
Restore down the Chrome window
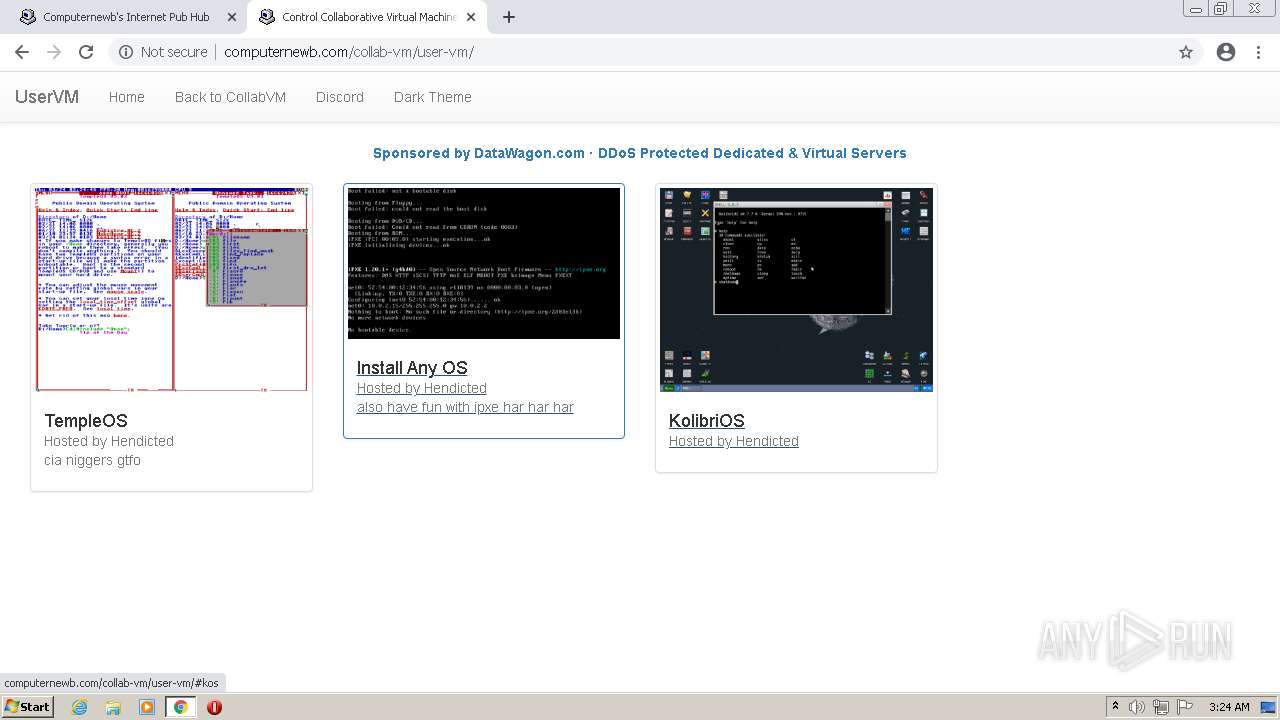(x=1221, y=9)
